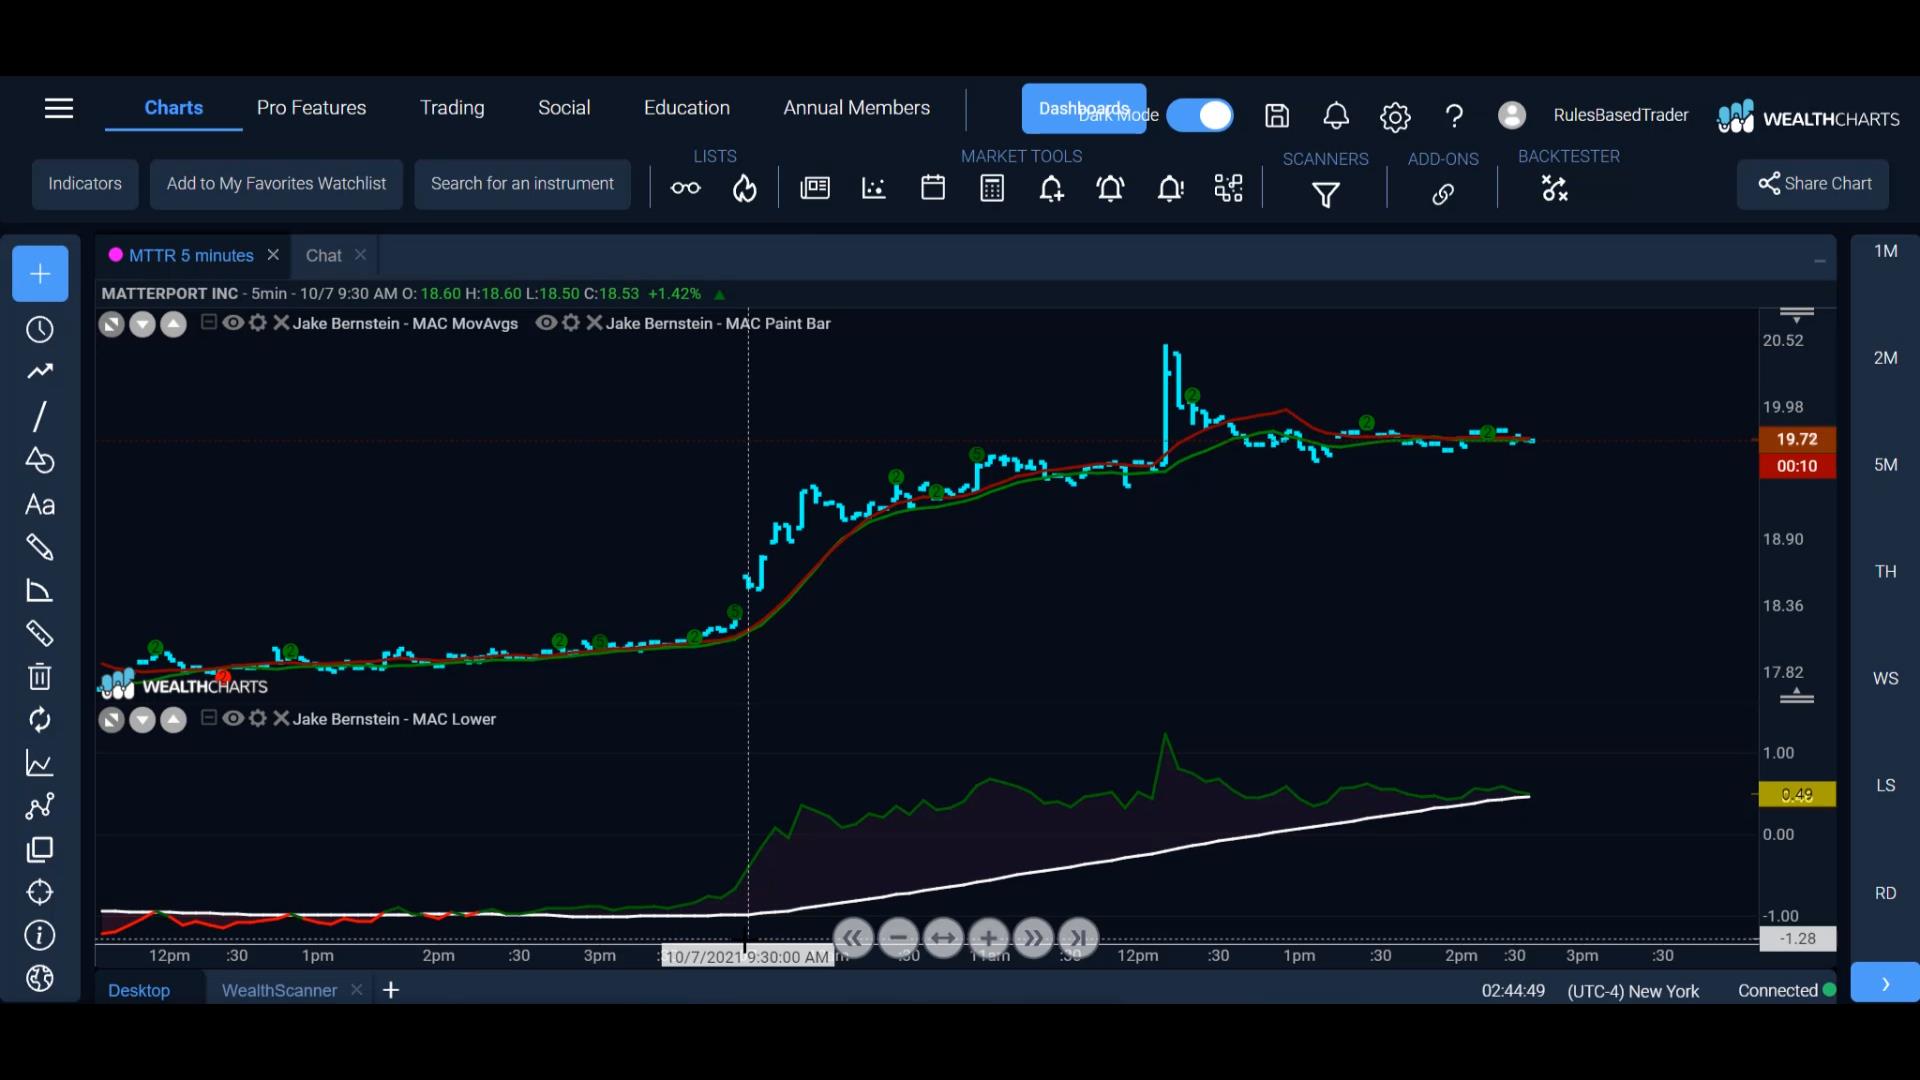Image resolution: width=1920 pixels, height=1080 pixels.
Task: Switch to the Chat tab
Action: tap(323, 256)
